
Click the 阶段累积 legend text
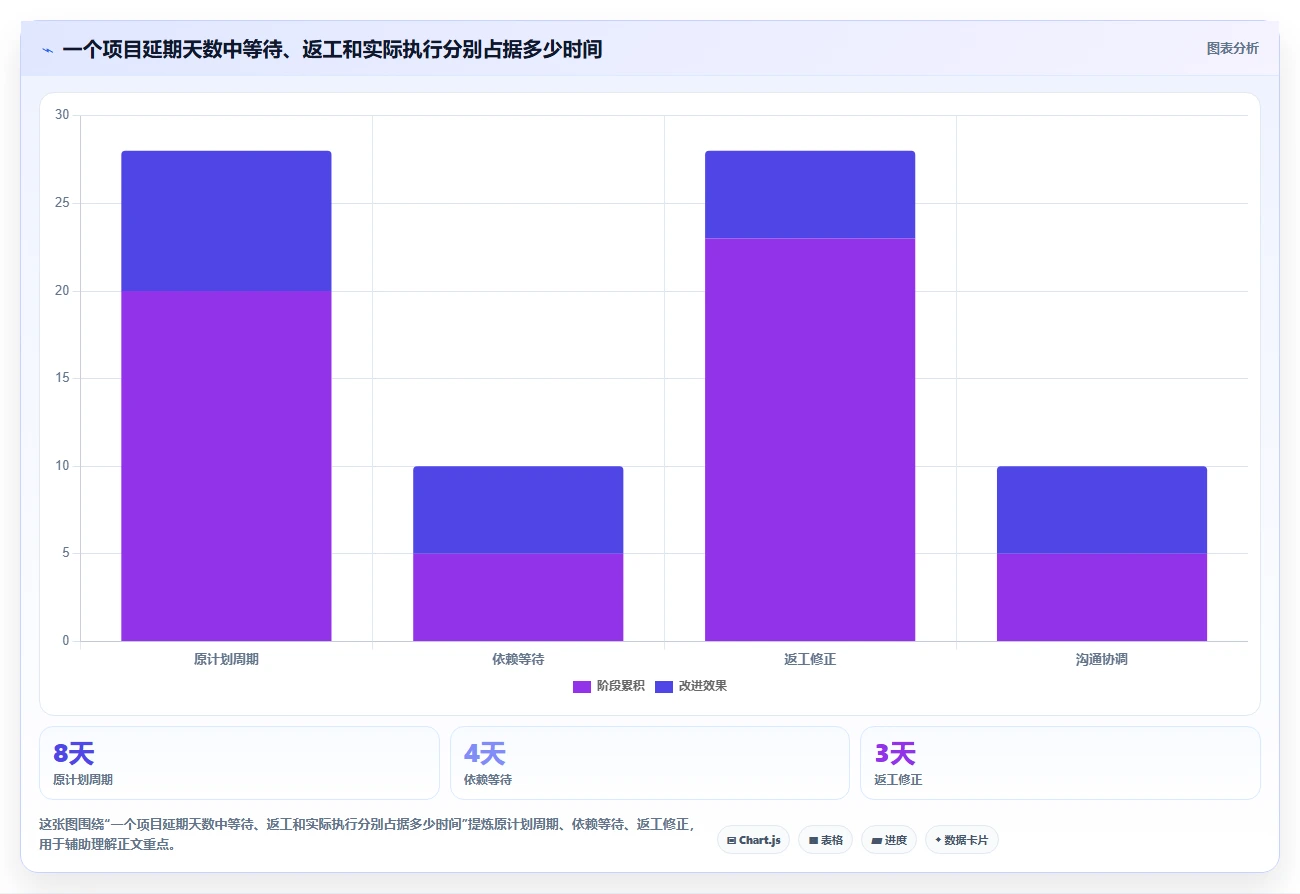pos(621,686)
